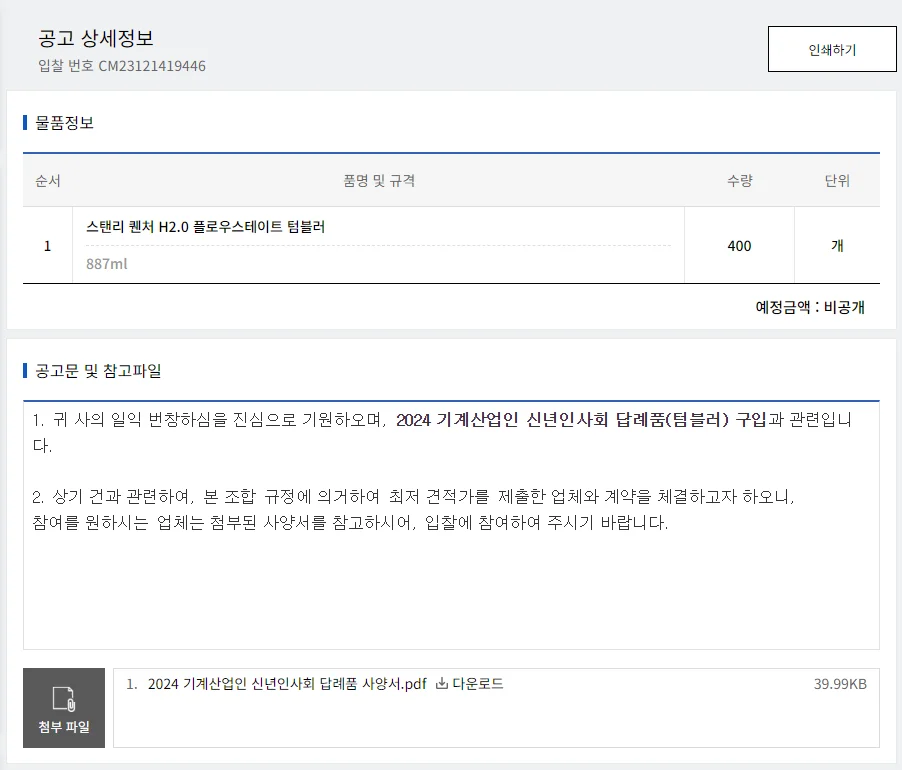Click the 물품정보 section header
This screenshot has height=770, width=902.
(x=64, y=122)
